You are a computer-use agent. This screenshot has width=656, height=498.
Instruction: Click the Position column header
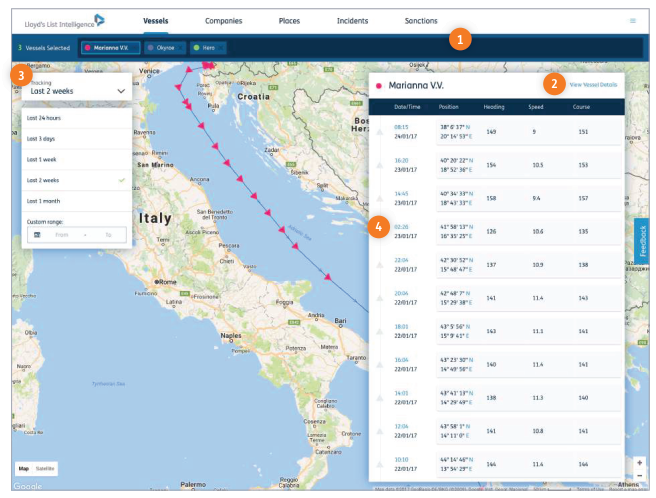[x=448, y=107]
